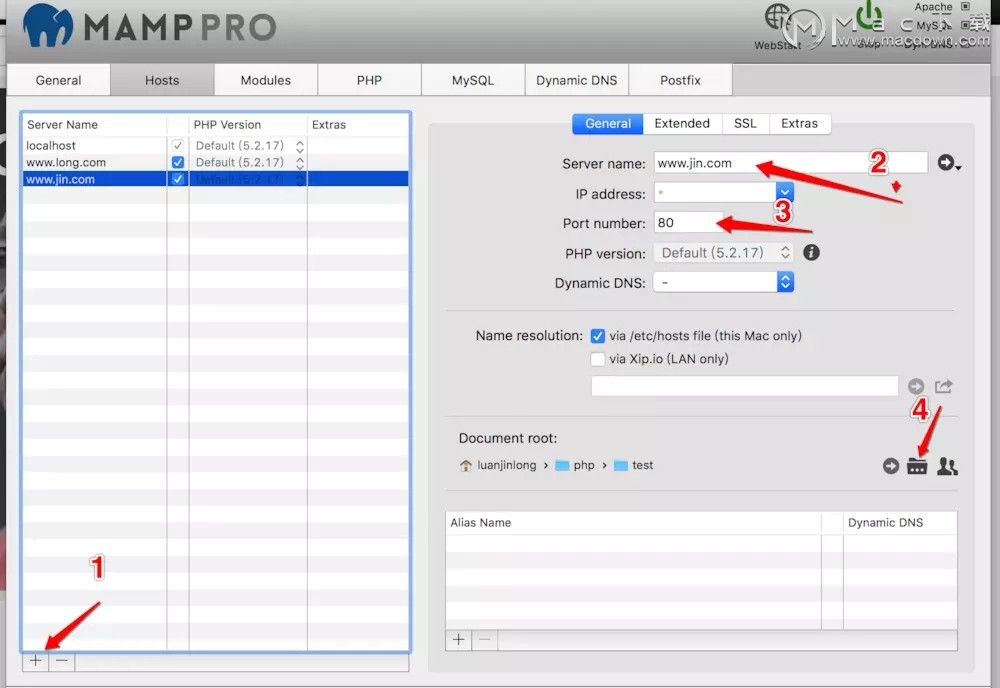Switch to main General tab
Screen dimensions: 1000x688
[58, 80]
